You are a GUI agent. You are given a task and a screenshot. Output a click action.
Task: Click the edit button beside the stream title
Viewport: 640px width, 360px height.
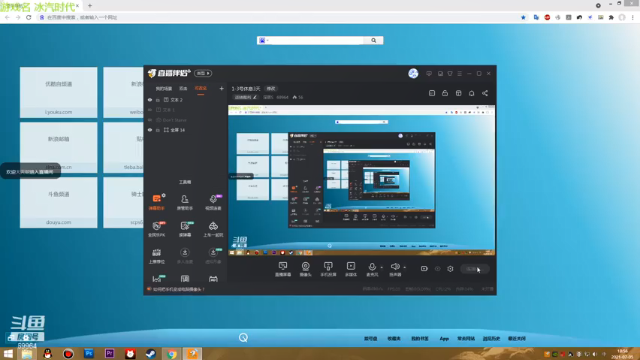pyautogui.click(x=271, y=89)
